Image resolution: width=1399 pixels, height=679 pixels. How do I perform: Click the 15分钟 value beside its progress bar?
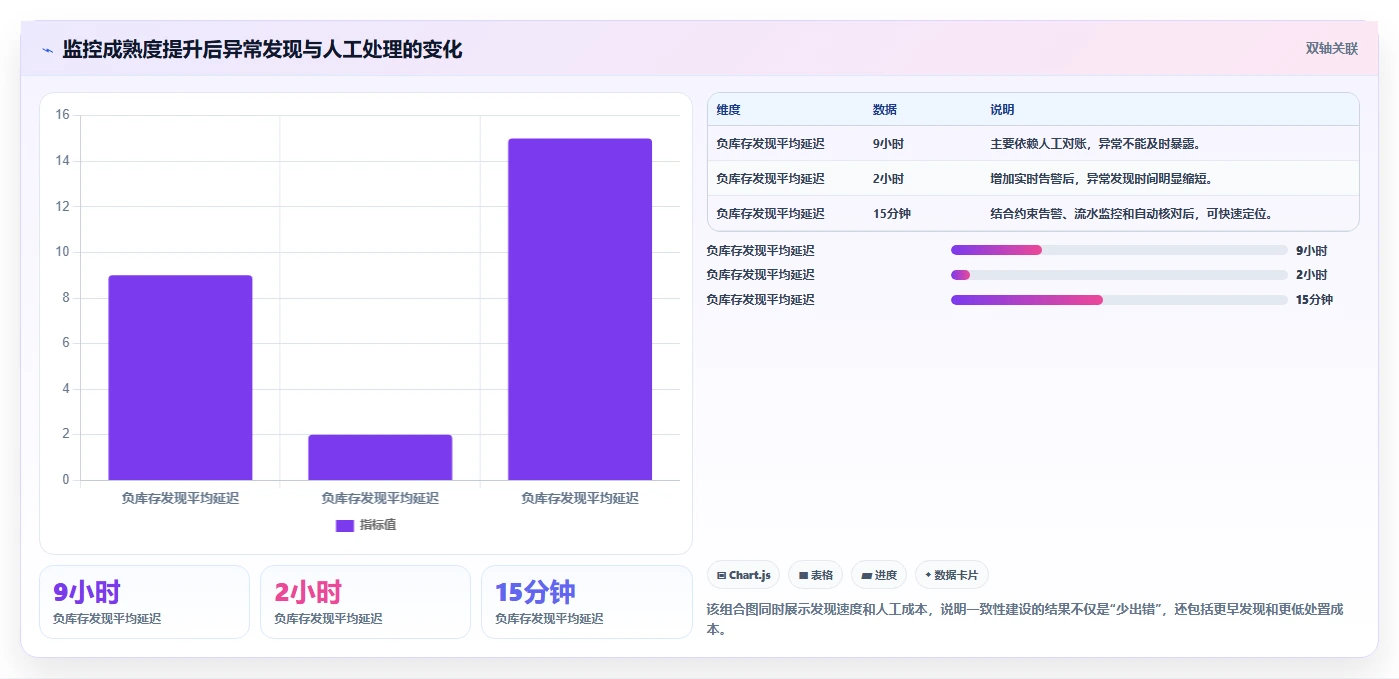coord(1314,300)
